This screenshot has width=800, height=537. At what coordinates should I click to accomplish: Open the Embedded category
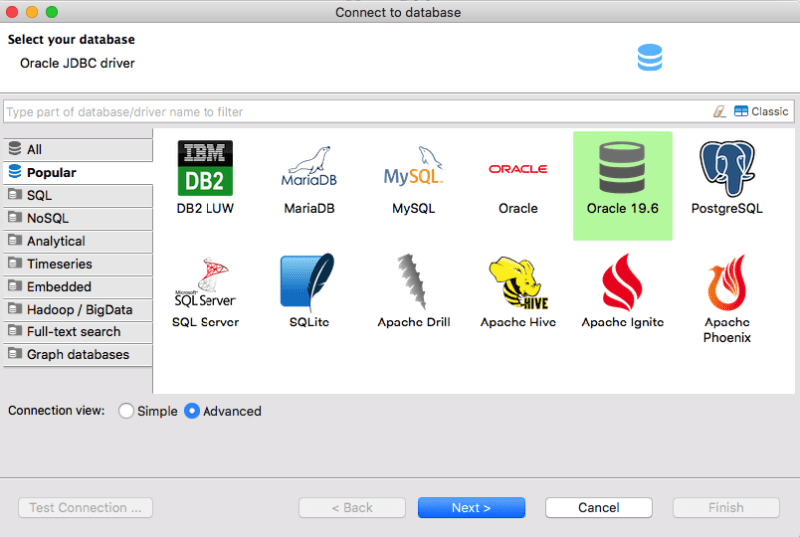click(78, 287)
